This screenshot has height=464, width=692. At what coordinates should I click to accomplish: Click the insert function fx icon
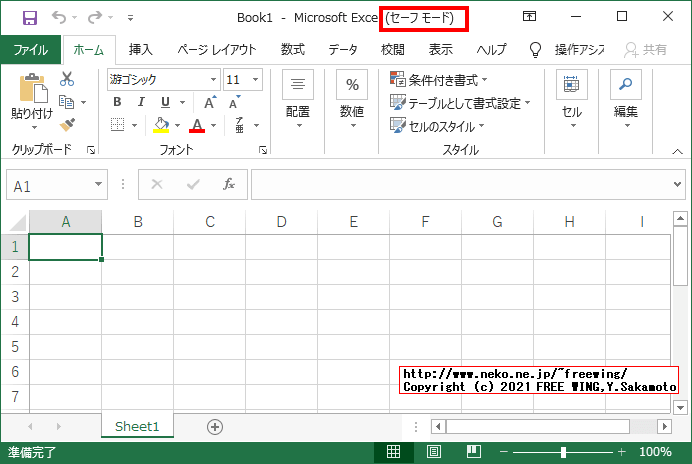coord(229,184)
